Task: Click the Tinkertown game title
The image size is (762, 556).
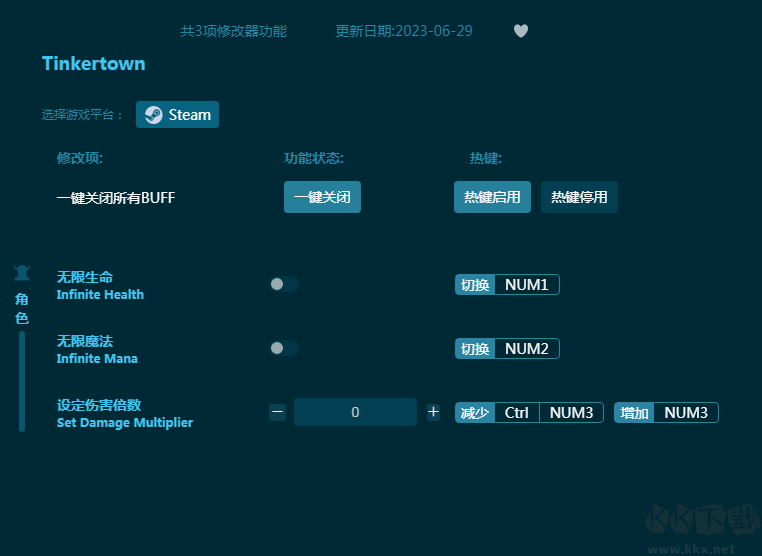Action: click(x=94, y=64)
